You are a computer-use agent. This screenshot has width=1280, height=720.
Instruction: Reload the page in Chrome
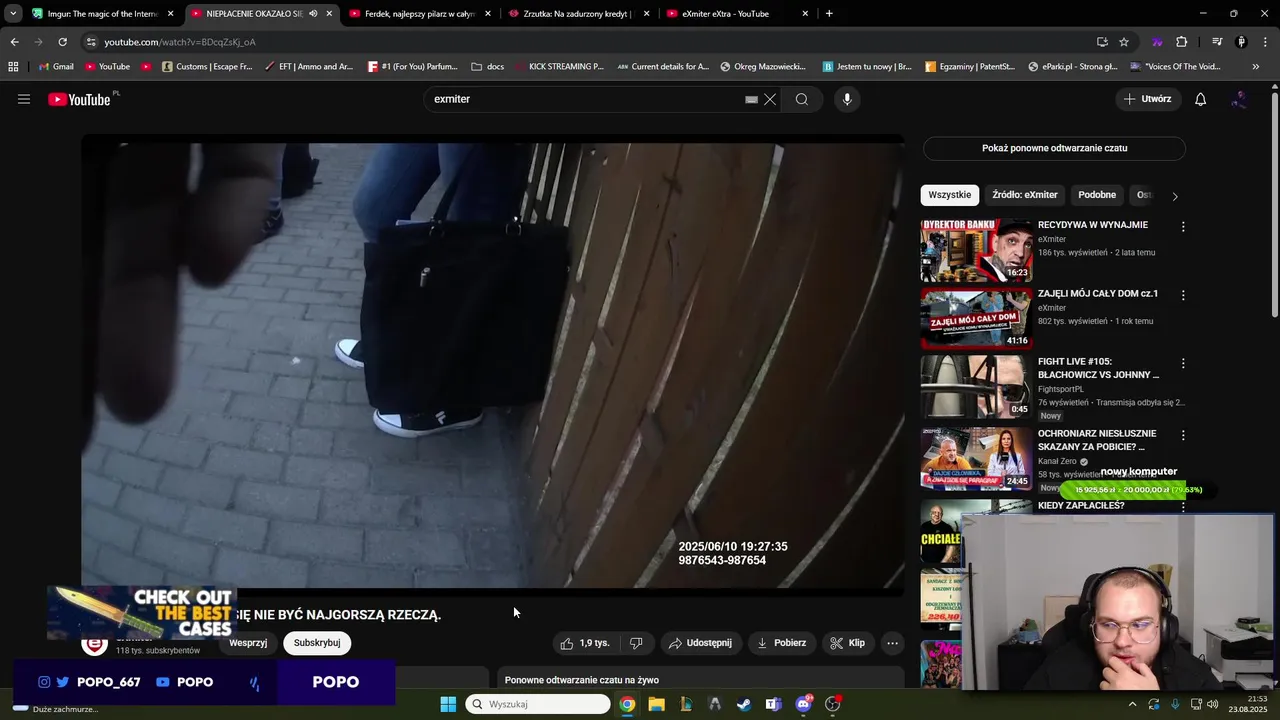[62, 42]
